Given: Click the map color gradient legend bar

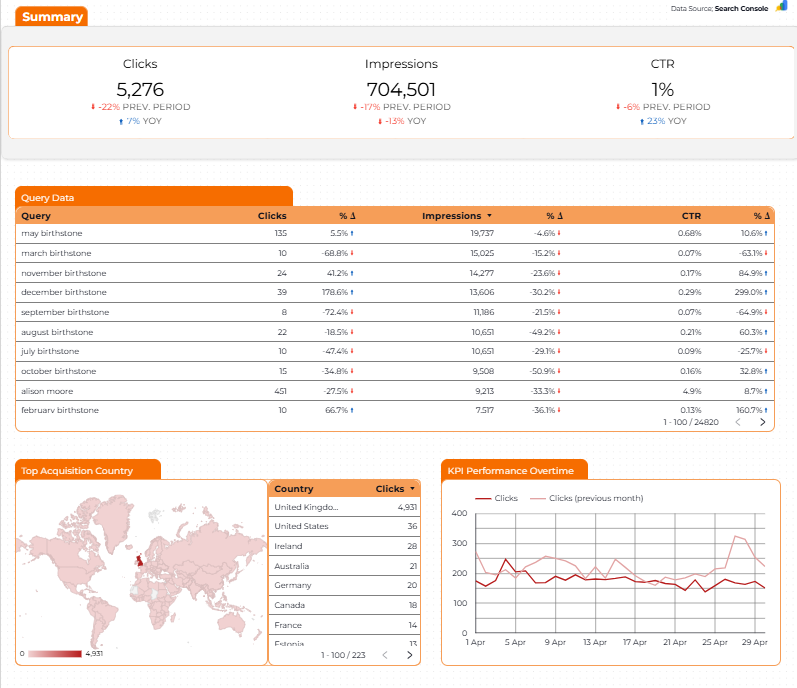Looking at the screenshot, I should pos(55,653).
